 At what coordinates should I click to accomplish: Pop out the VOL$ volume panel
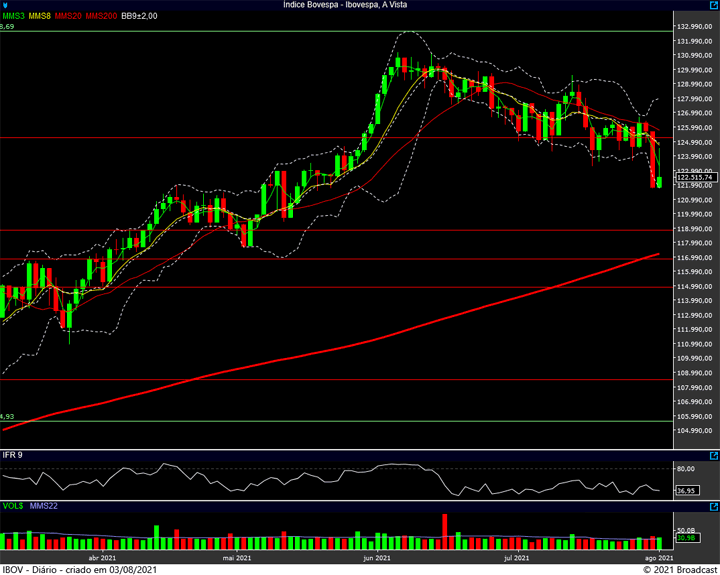click(714, 507)
